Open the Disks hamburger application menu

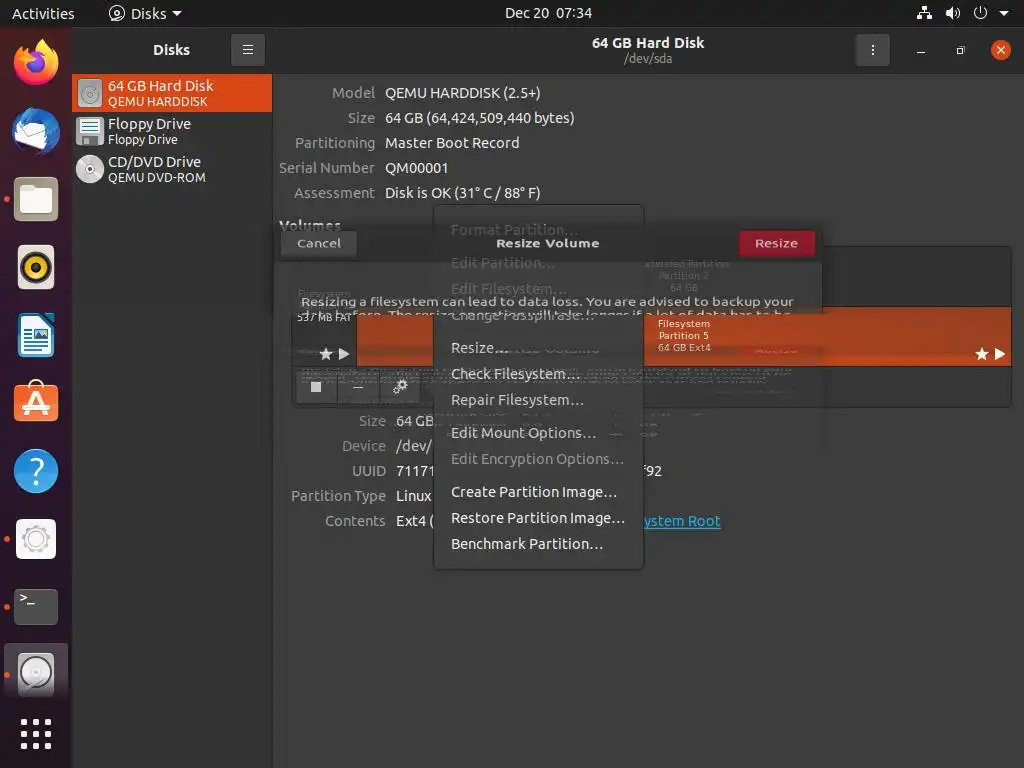248,50
